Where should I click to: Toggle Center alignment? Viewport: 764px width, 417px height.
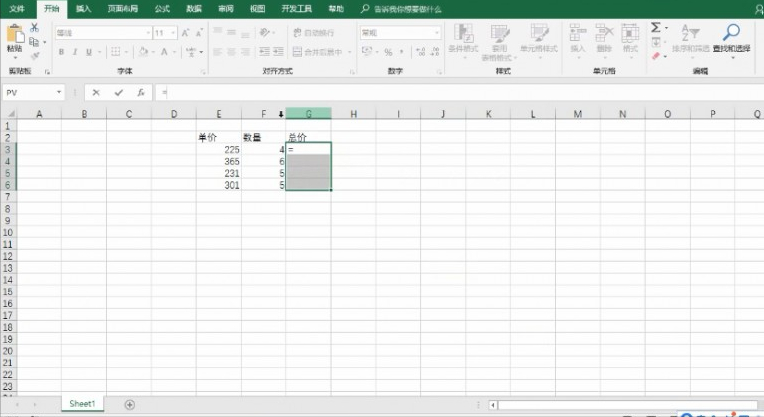(231, 52)
